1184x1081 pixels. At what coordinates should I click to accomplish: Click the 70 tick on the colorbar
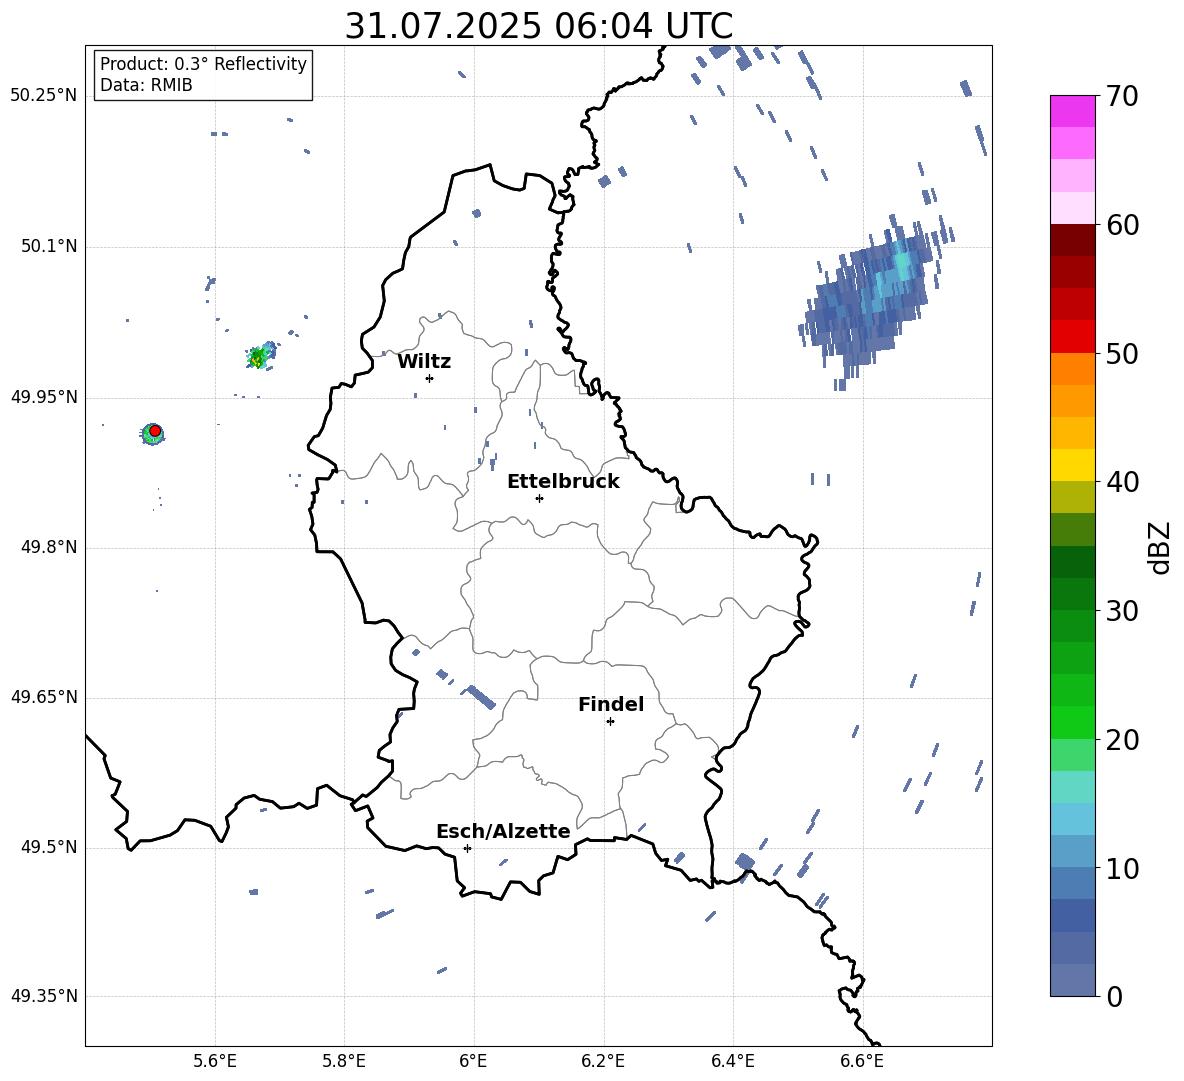(1121, 96)
